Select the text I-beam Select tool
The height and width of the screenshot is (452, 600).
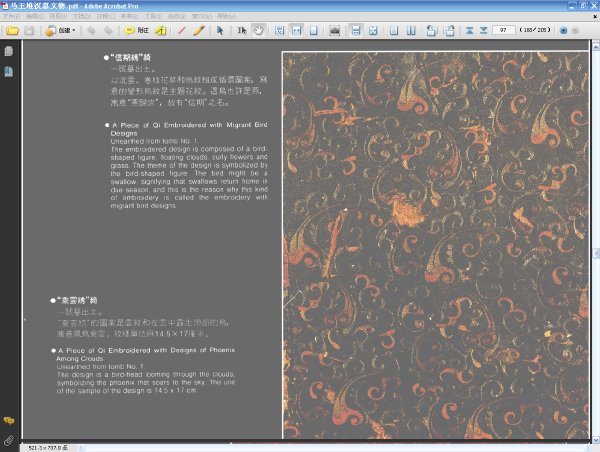tap(241, 31)
